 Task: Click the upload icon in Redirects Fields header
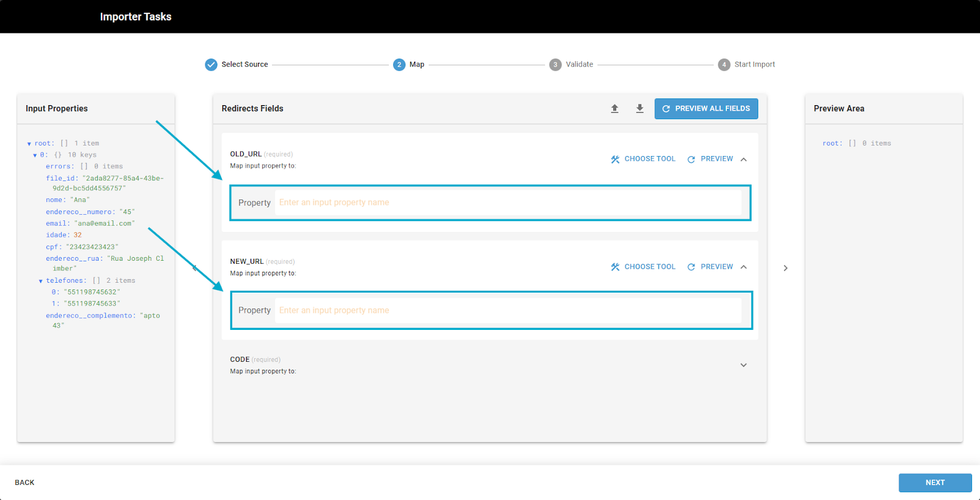click(615, 109)
